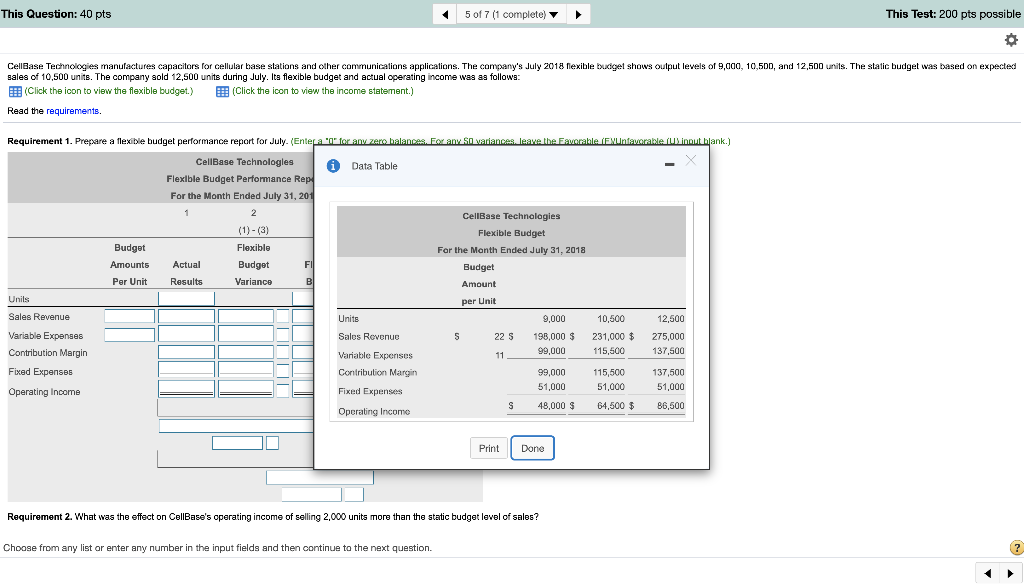The width and height of the screenshot is (1024, 584).
Task: Click Sales Revenue Actual Results field
Action: [186, 316]
